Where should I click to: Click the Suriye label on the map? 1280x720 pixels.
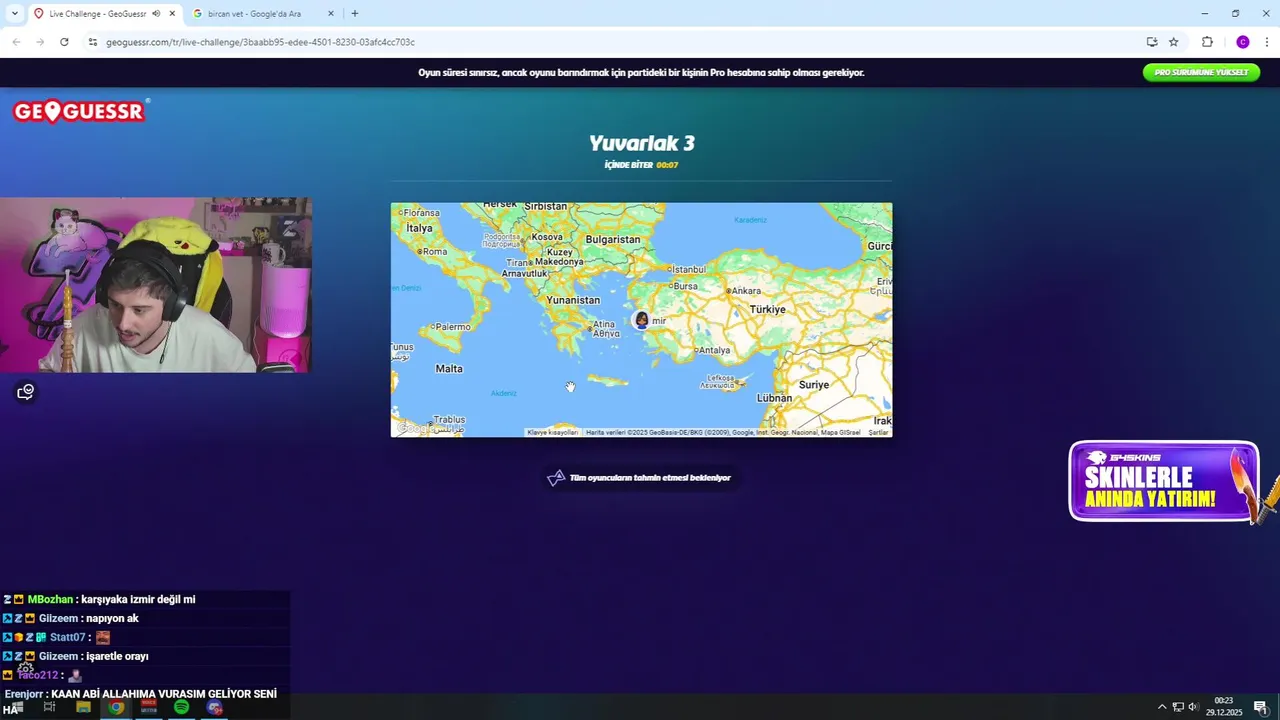coord(814,385)
